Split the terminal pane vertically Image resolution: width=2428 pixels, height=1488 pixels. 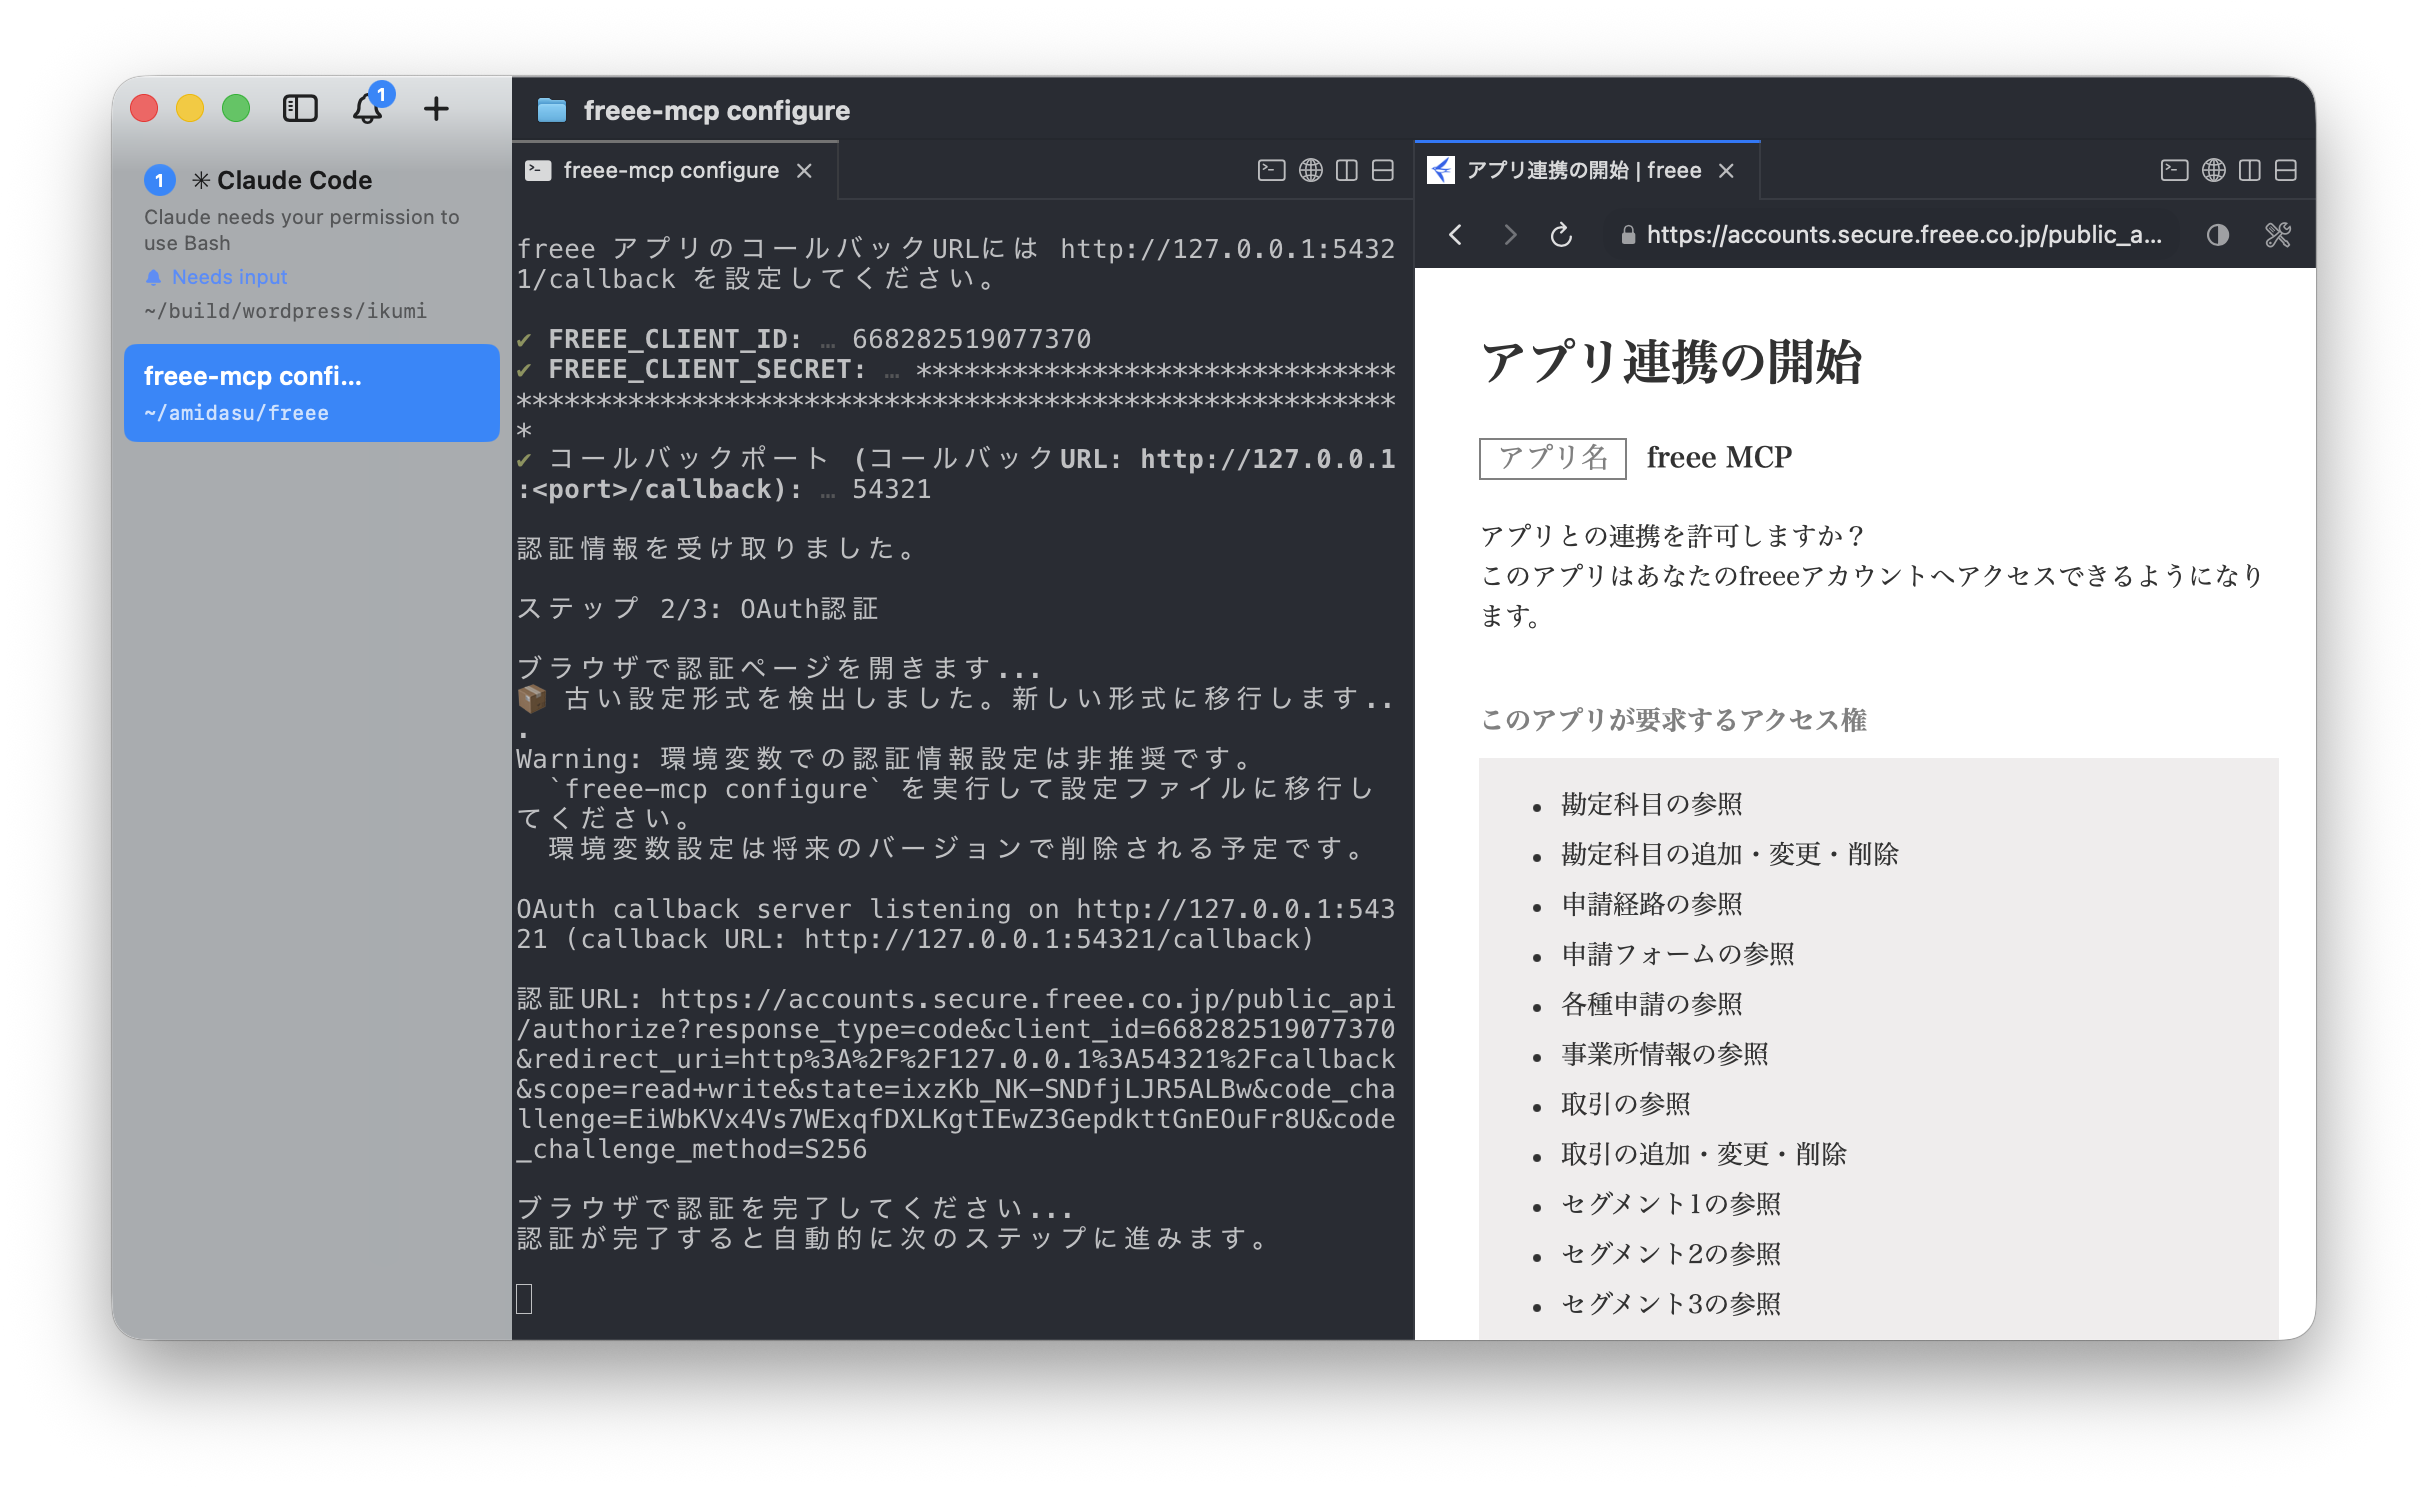point(1345,170)
